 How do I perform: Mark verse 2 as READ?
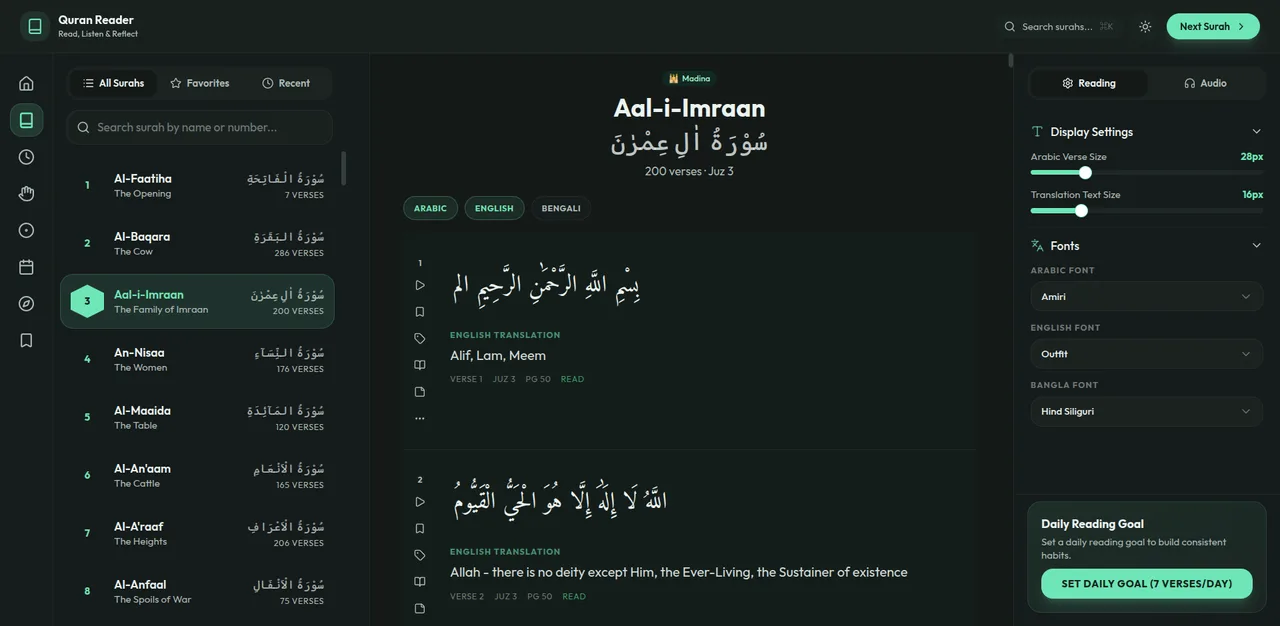click(574, 596)
